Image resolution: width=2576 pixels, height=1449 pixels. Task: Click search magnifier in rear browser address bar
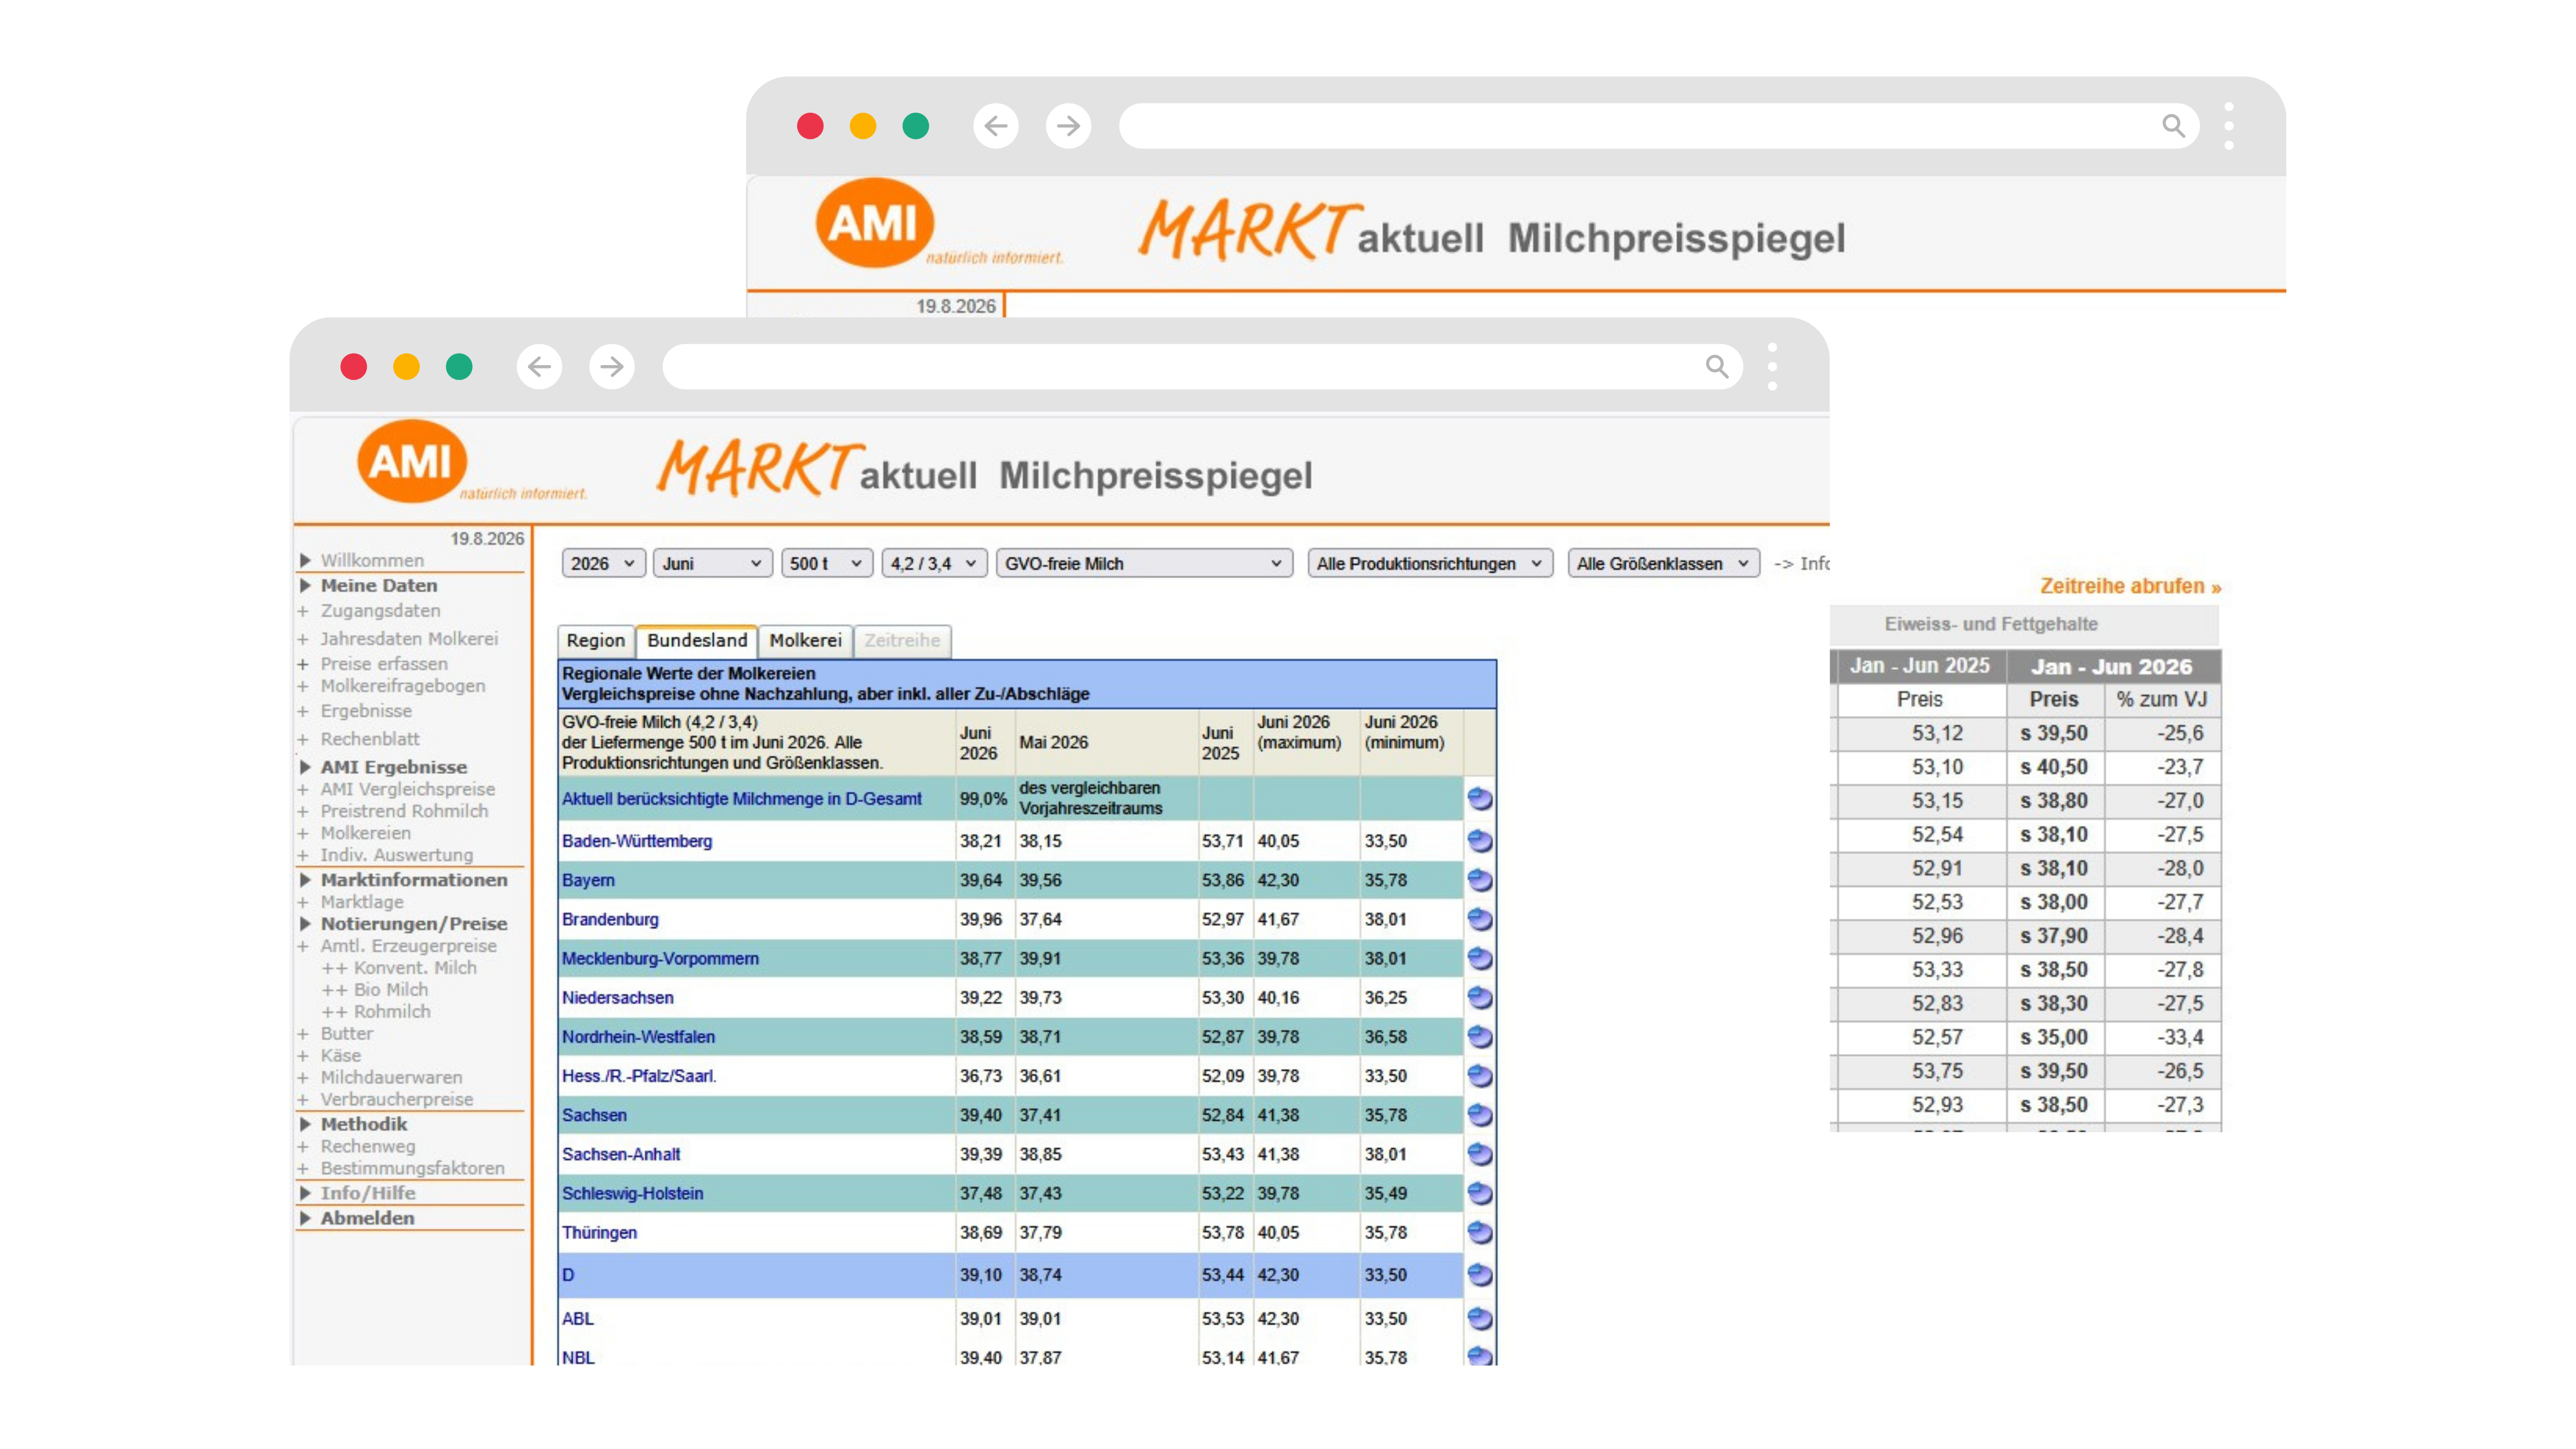tap(2174, 126)
